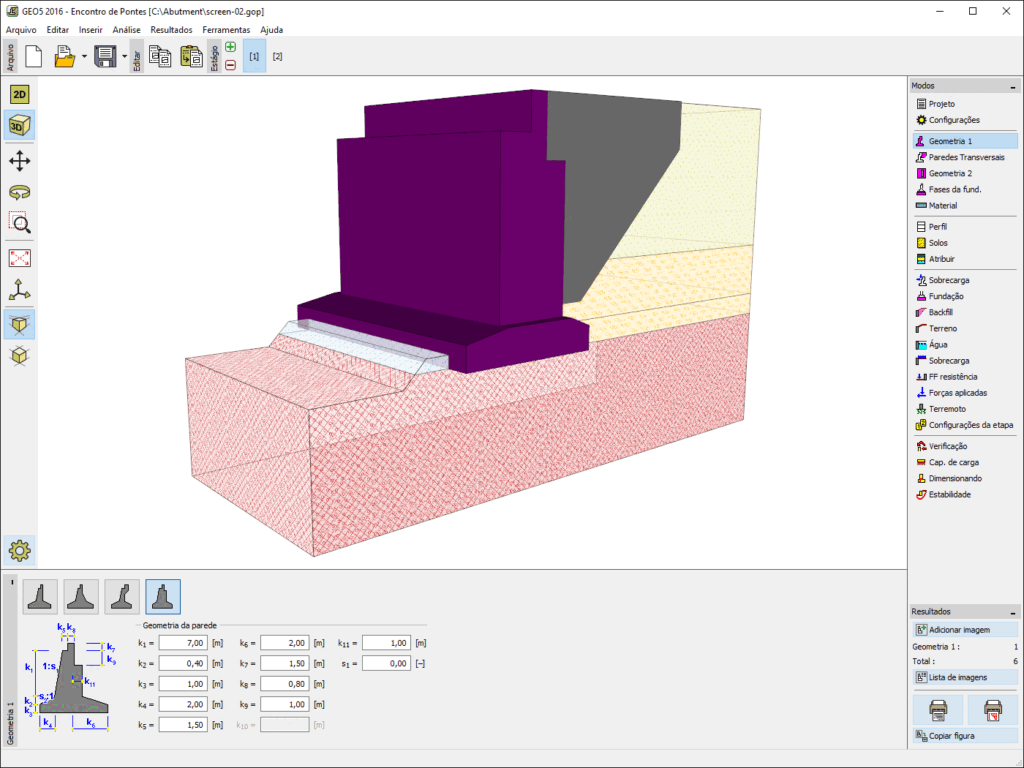Open drawing settings gear

[x=20, y=551]
